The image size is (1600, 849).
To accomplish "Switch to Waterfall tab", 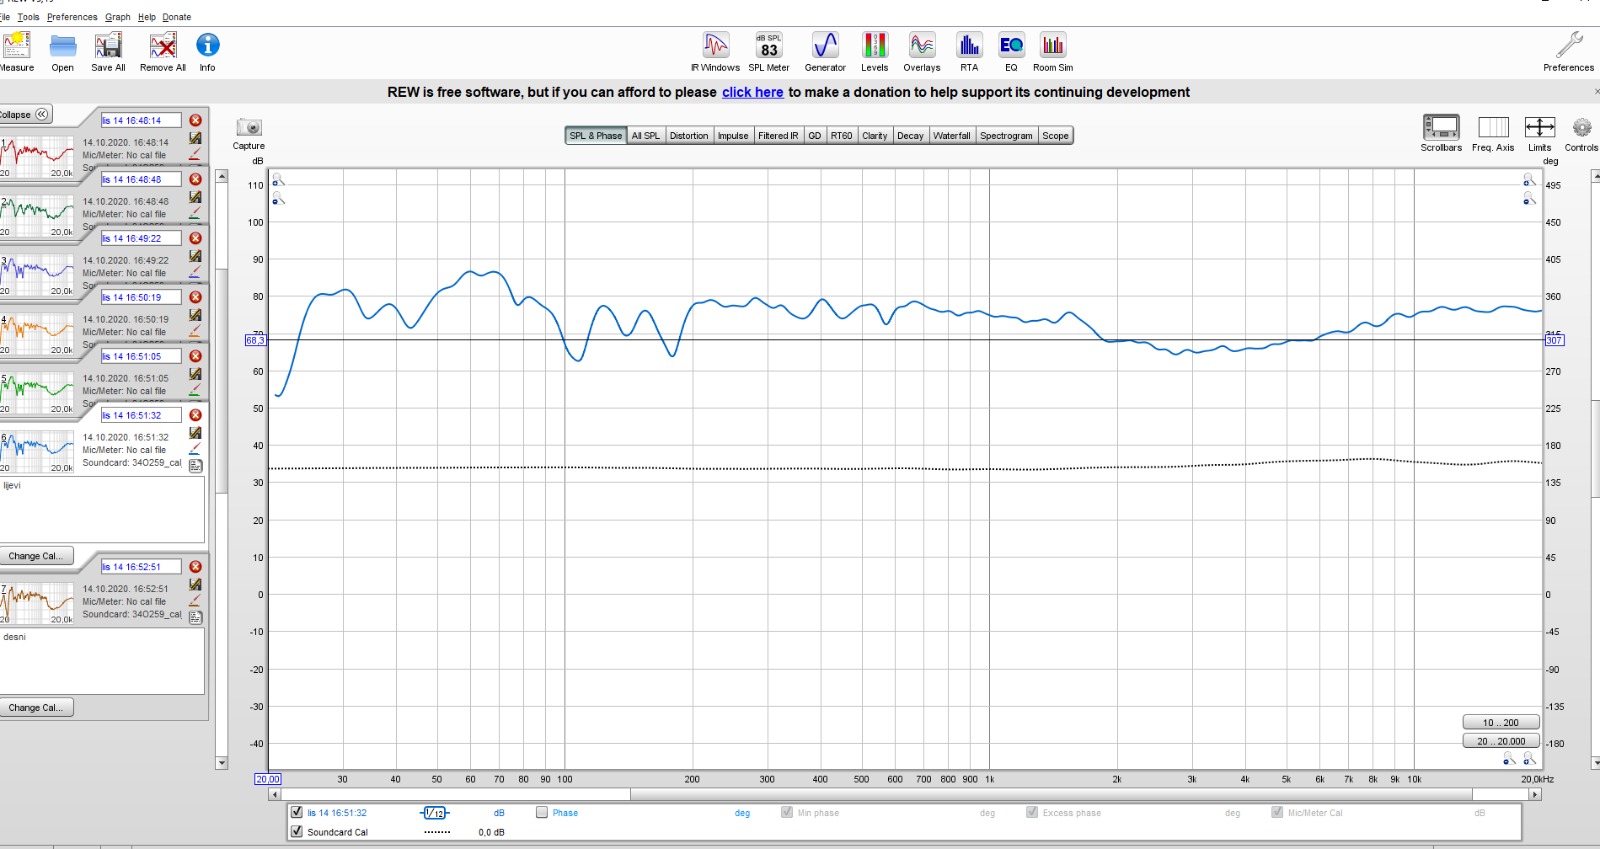I will 952,136.
